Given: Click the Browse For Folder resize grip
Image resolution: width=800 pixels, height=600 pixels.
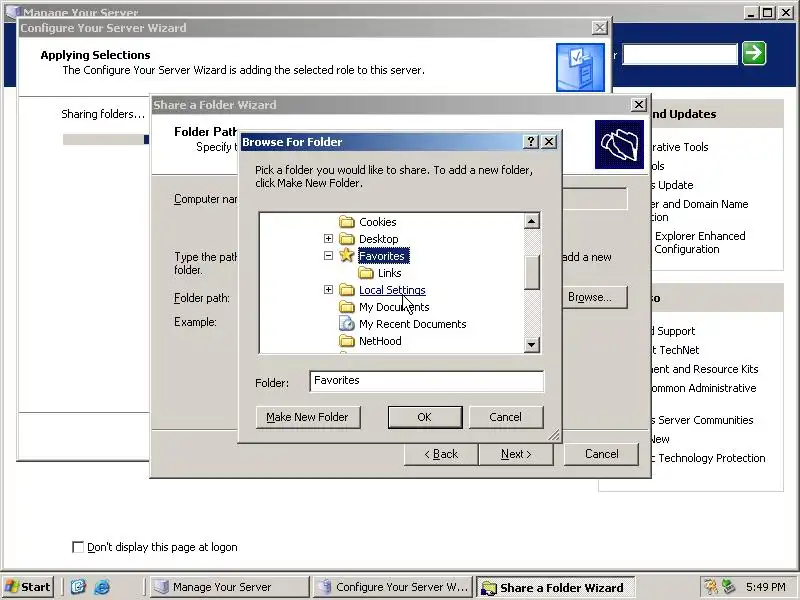Looking at the screenshot, I should [x=554, y=435].
